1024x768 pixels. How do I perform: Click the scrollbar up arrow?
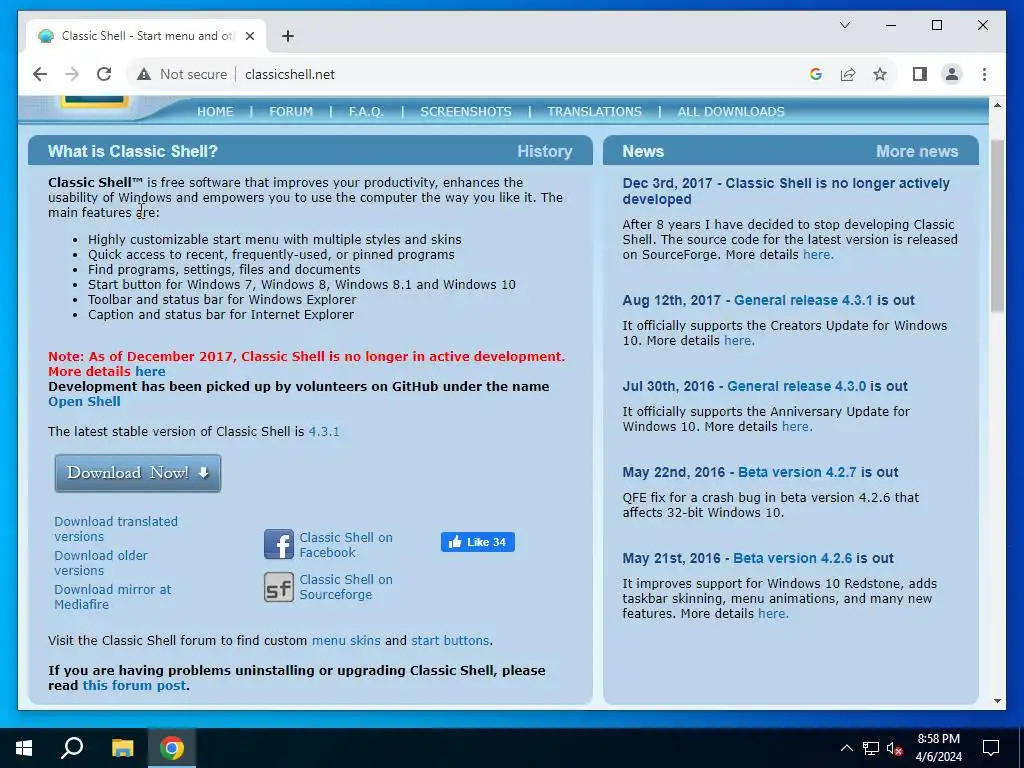tap(997, 104)
